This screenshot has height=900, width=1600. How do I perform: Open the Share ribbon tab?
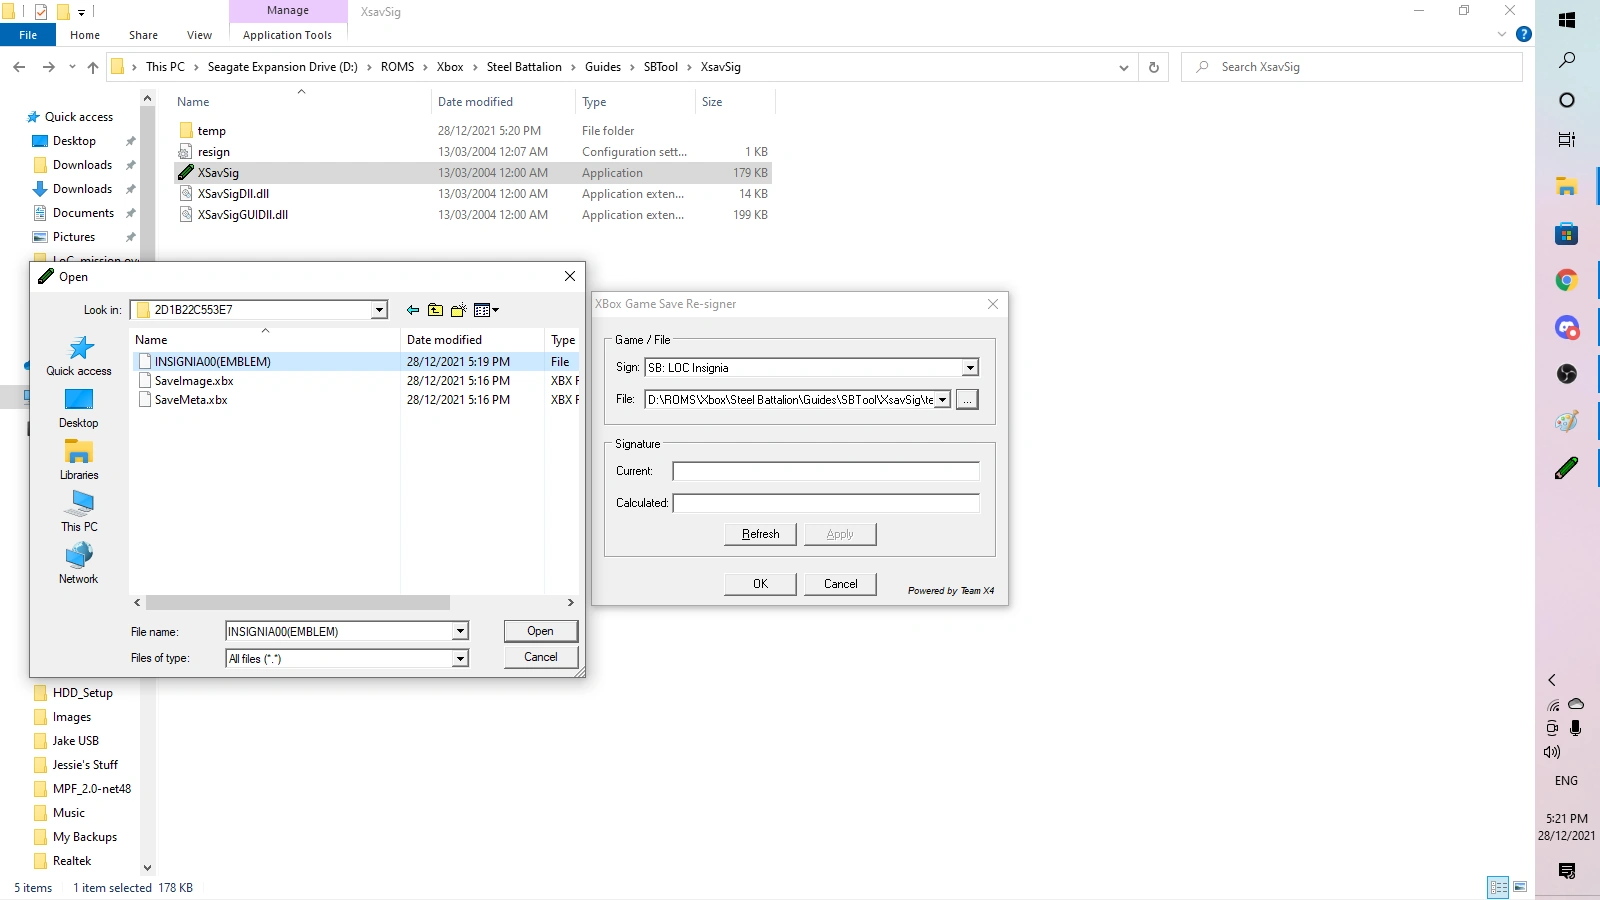[x=143, y=35]
